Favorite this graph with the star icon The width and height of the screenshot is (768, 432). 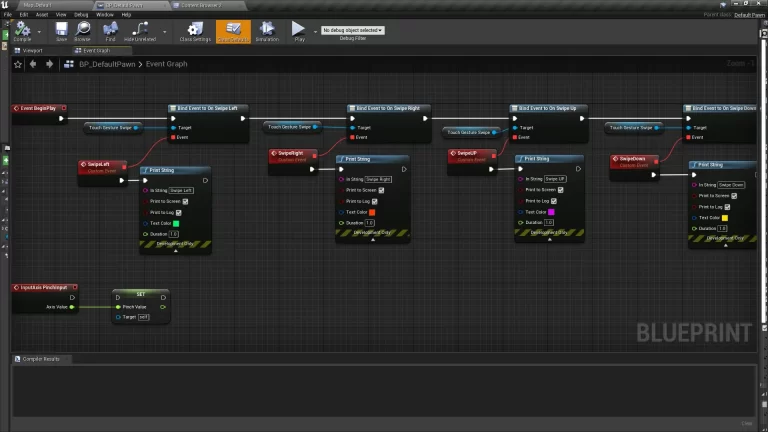(18, 64)
